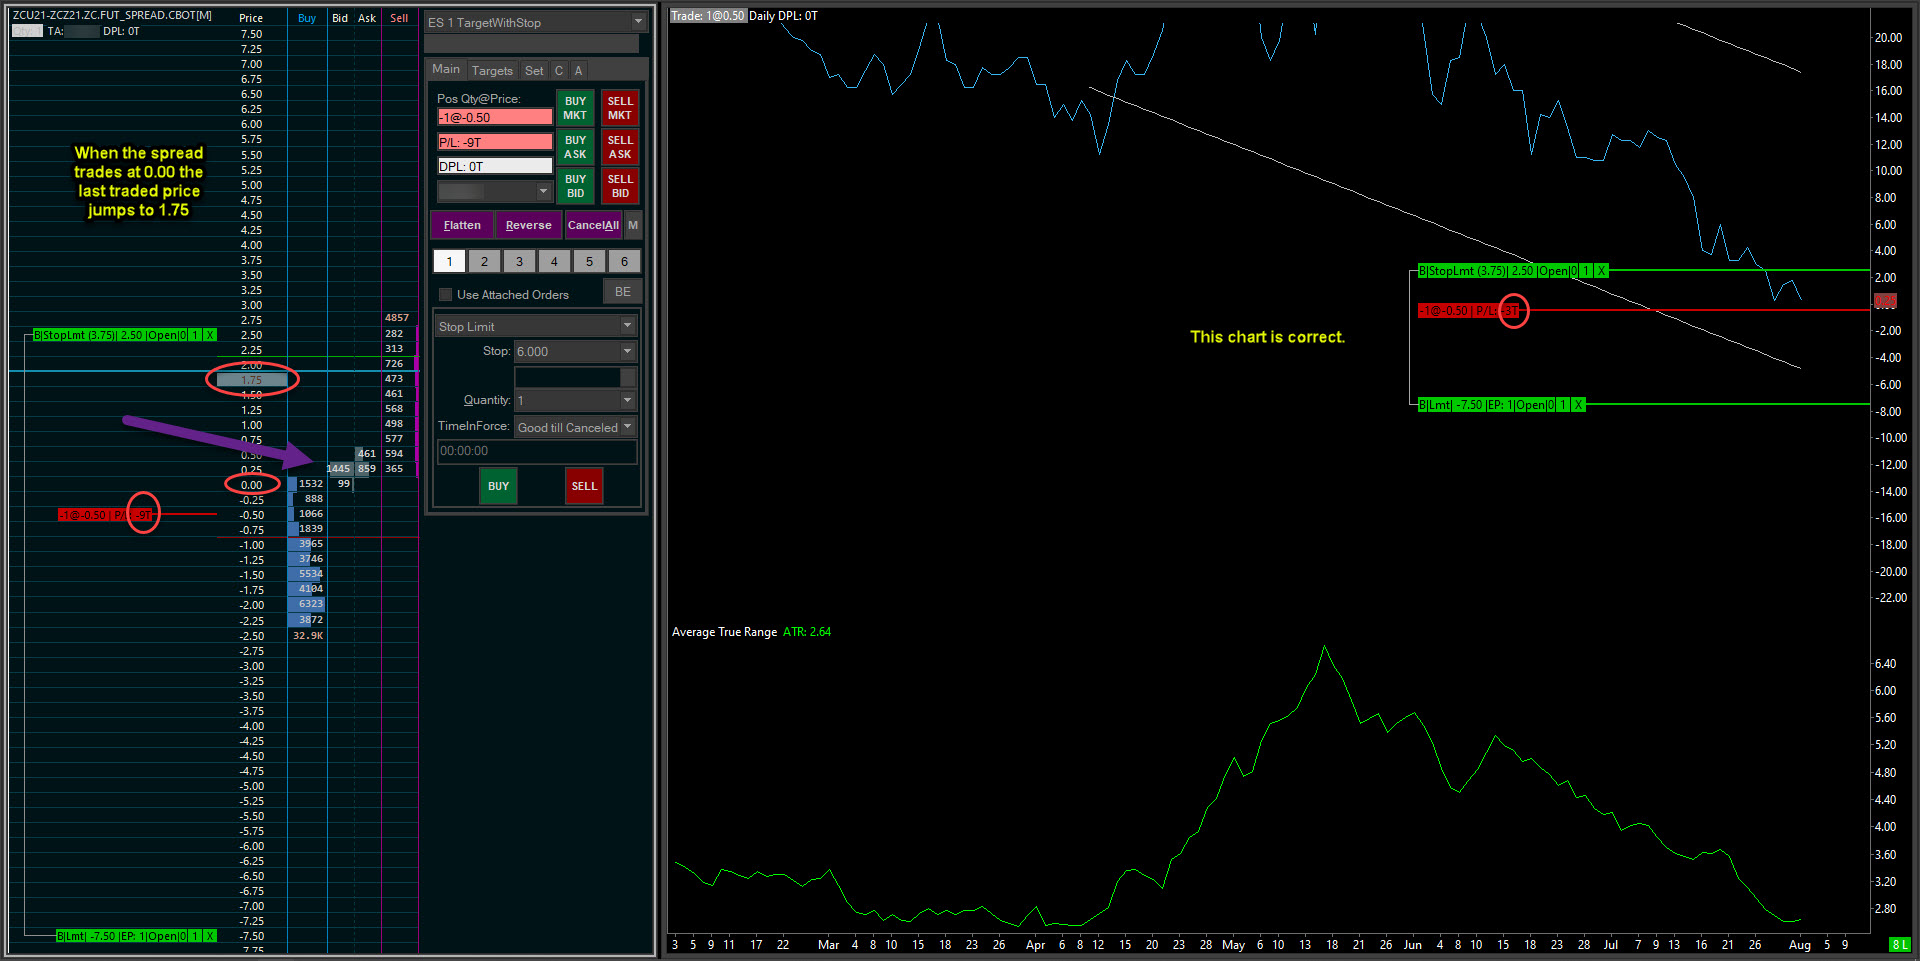Select quantity preset 5
1920x961 pixels.
pyautogui.click(x=589, y=262)
